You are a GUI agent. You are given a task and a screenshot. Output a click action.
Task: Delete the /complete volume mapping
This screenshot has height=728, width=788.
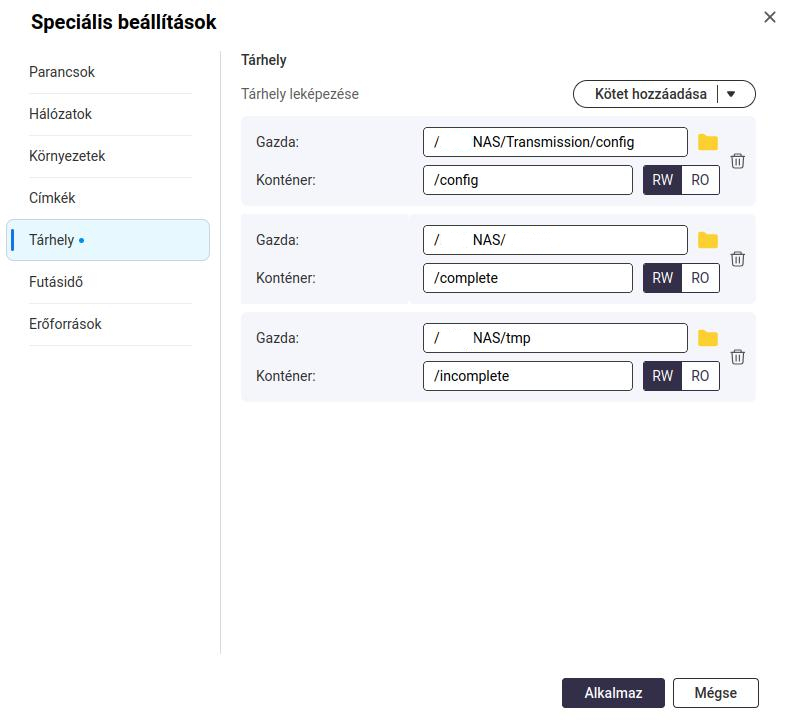[x=737, y=259]
